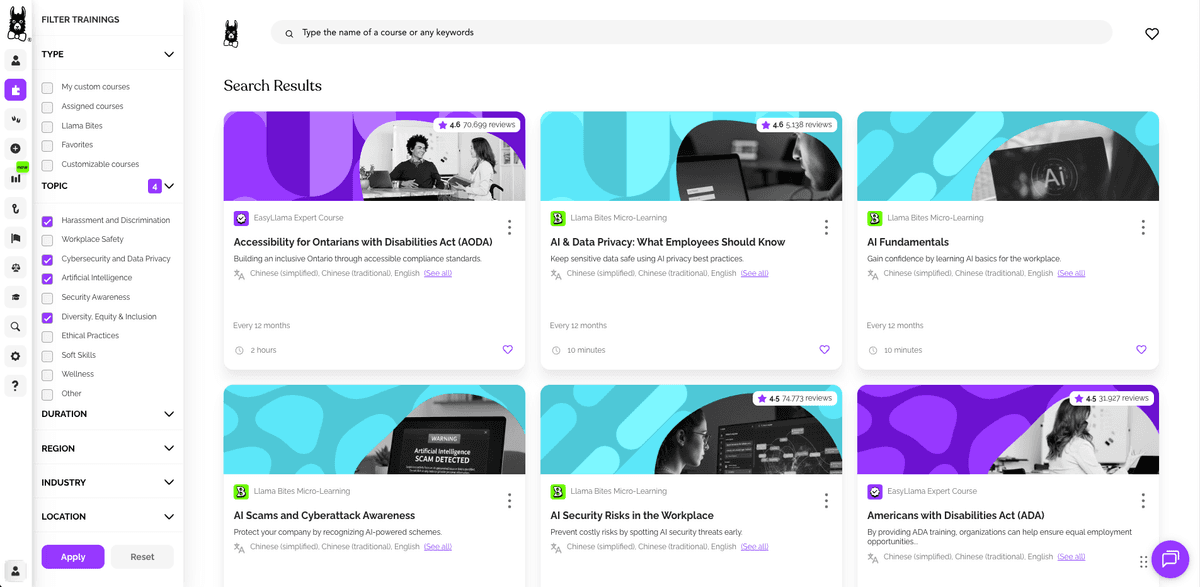Collapse the Type filter section
Screen dimensions: 1200x587
point(168,55)
